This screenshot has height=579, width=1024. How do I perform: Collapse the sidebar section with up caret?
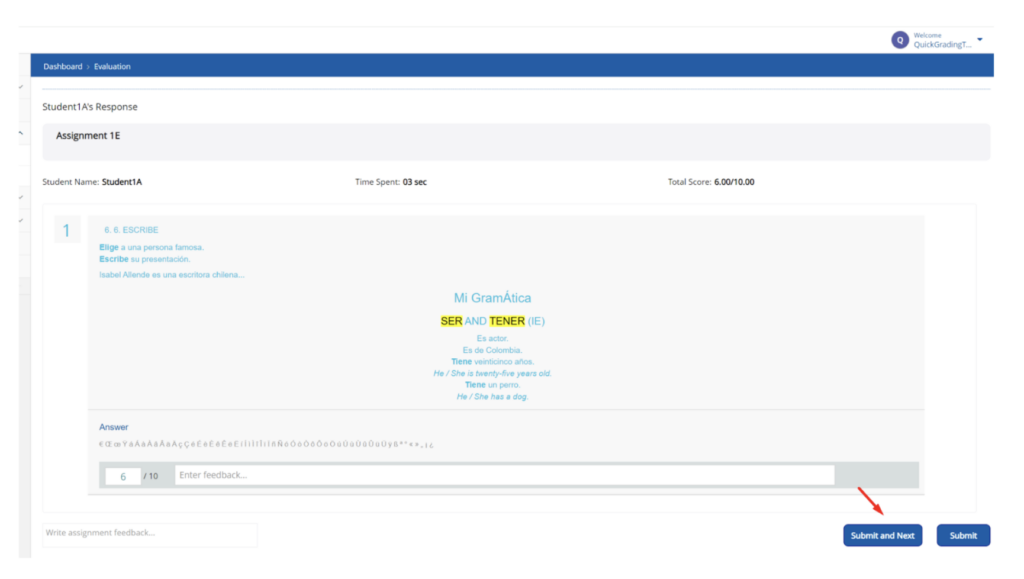(x=21, y=132)
